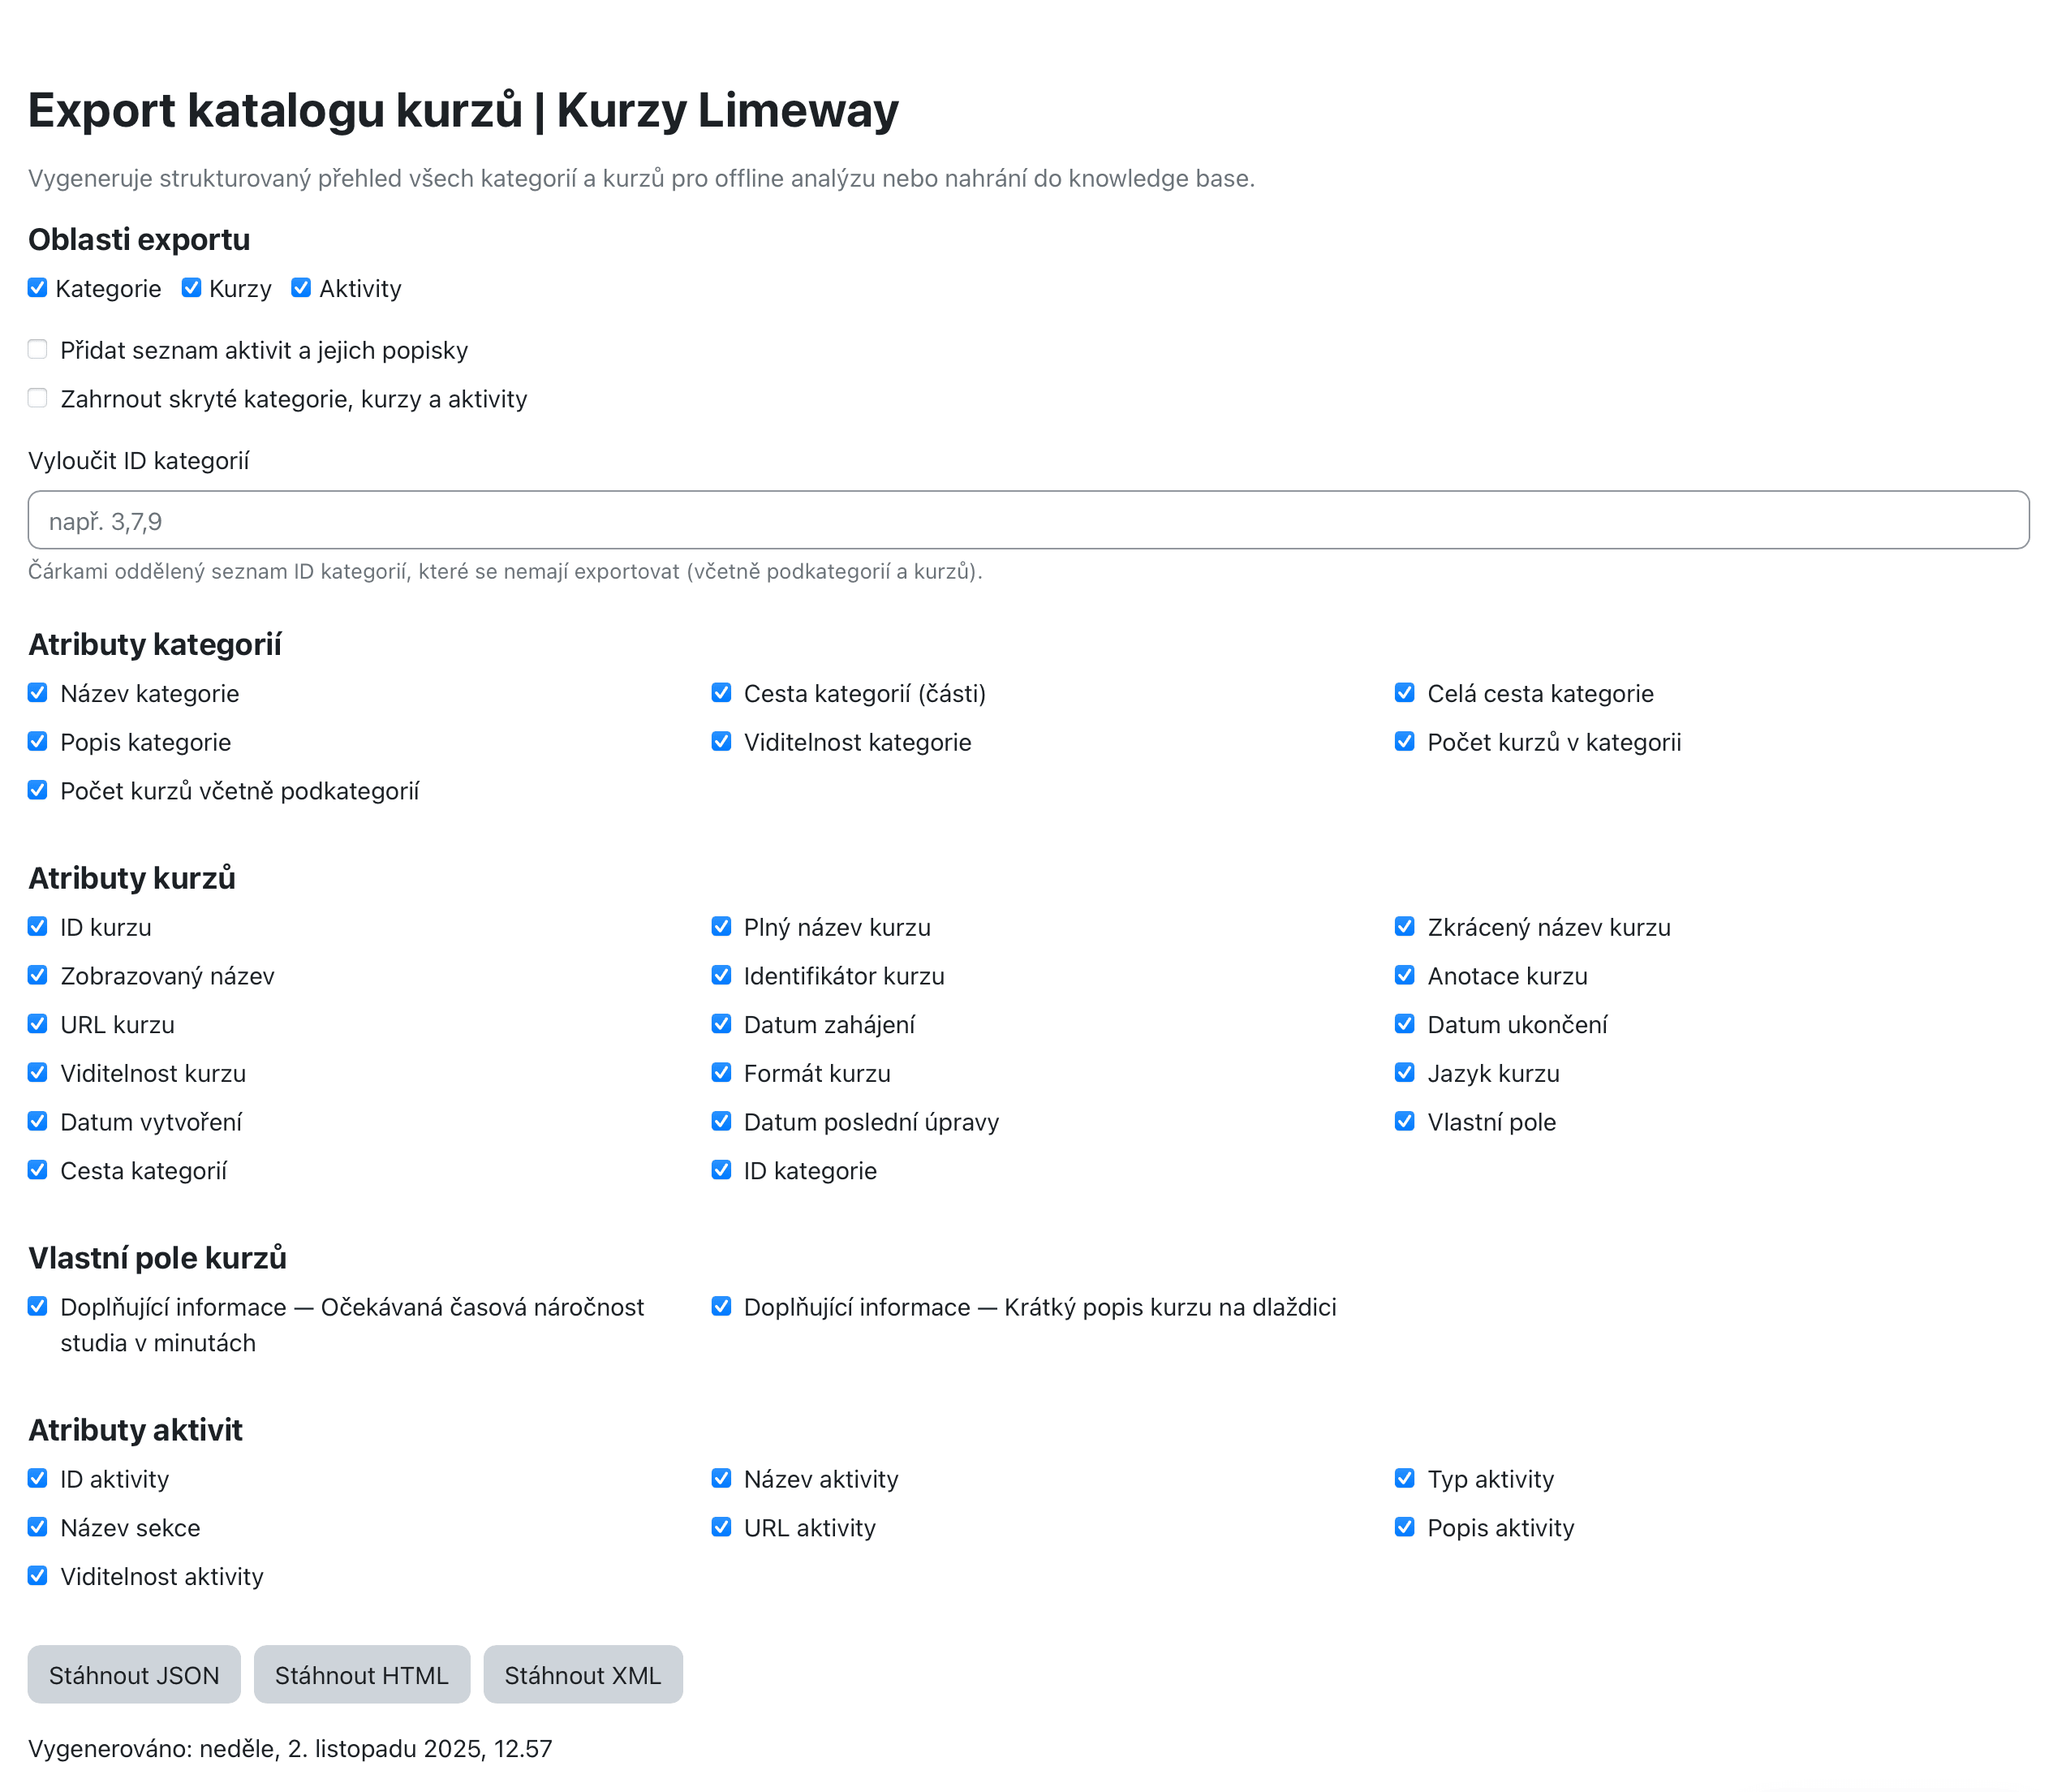Uncheck Název kategorie attribute
This screenshot has width=2066, height=1792.
pyautogui.click(x=37, y=694)
